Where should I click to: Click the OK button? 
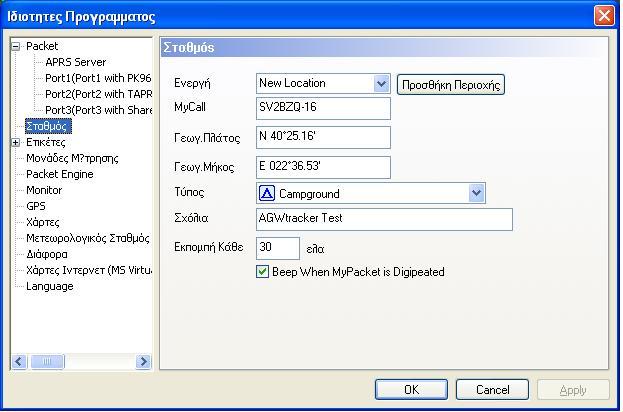(411, 389)
